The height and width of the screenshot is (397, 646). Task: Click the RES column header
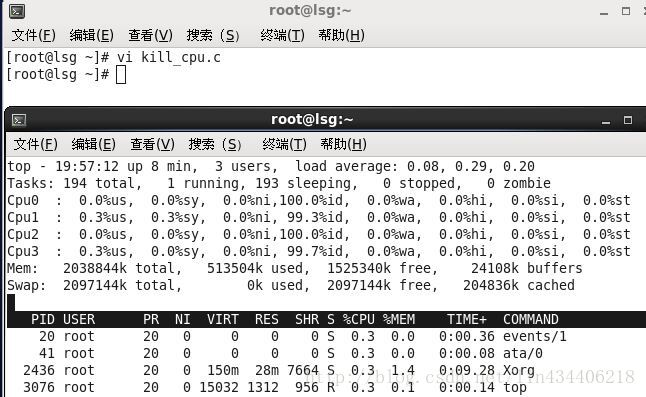(x=267, y=320)
